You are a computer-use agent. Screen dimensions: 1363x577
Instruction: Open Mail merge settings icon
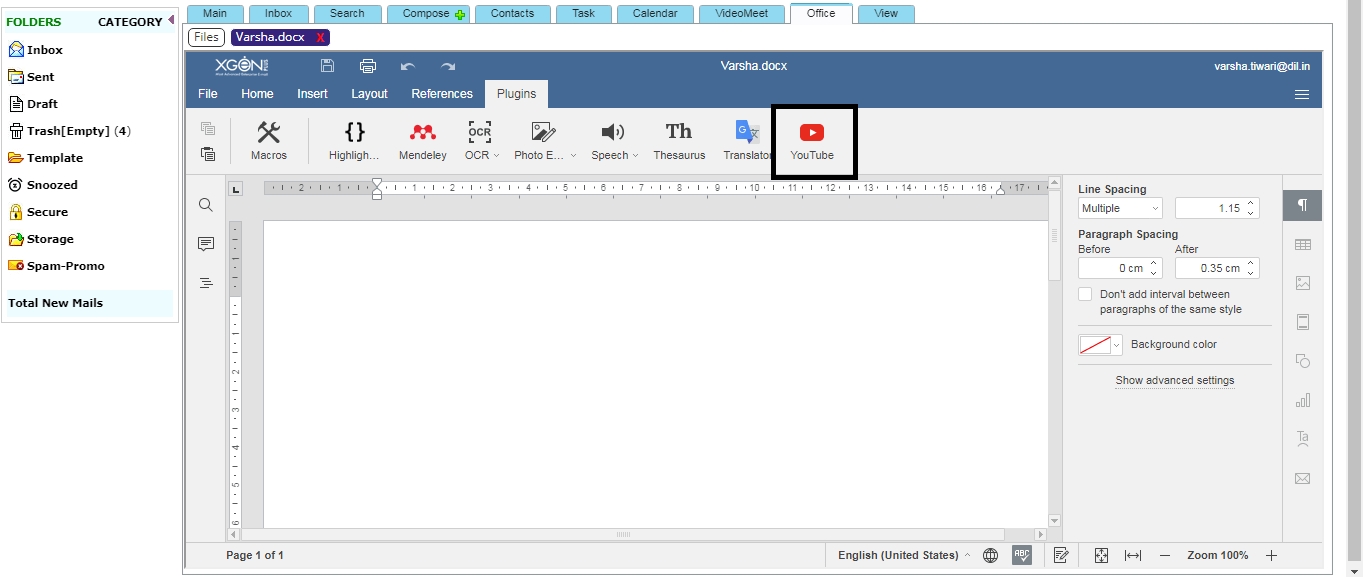1302,478
